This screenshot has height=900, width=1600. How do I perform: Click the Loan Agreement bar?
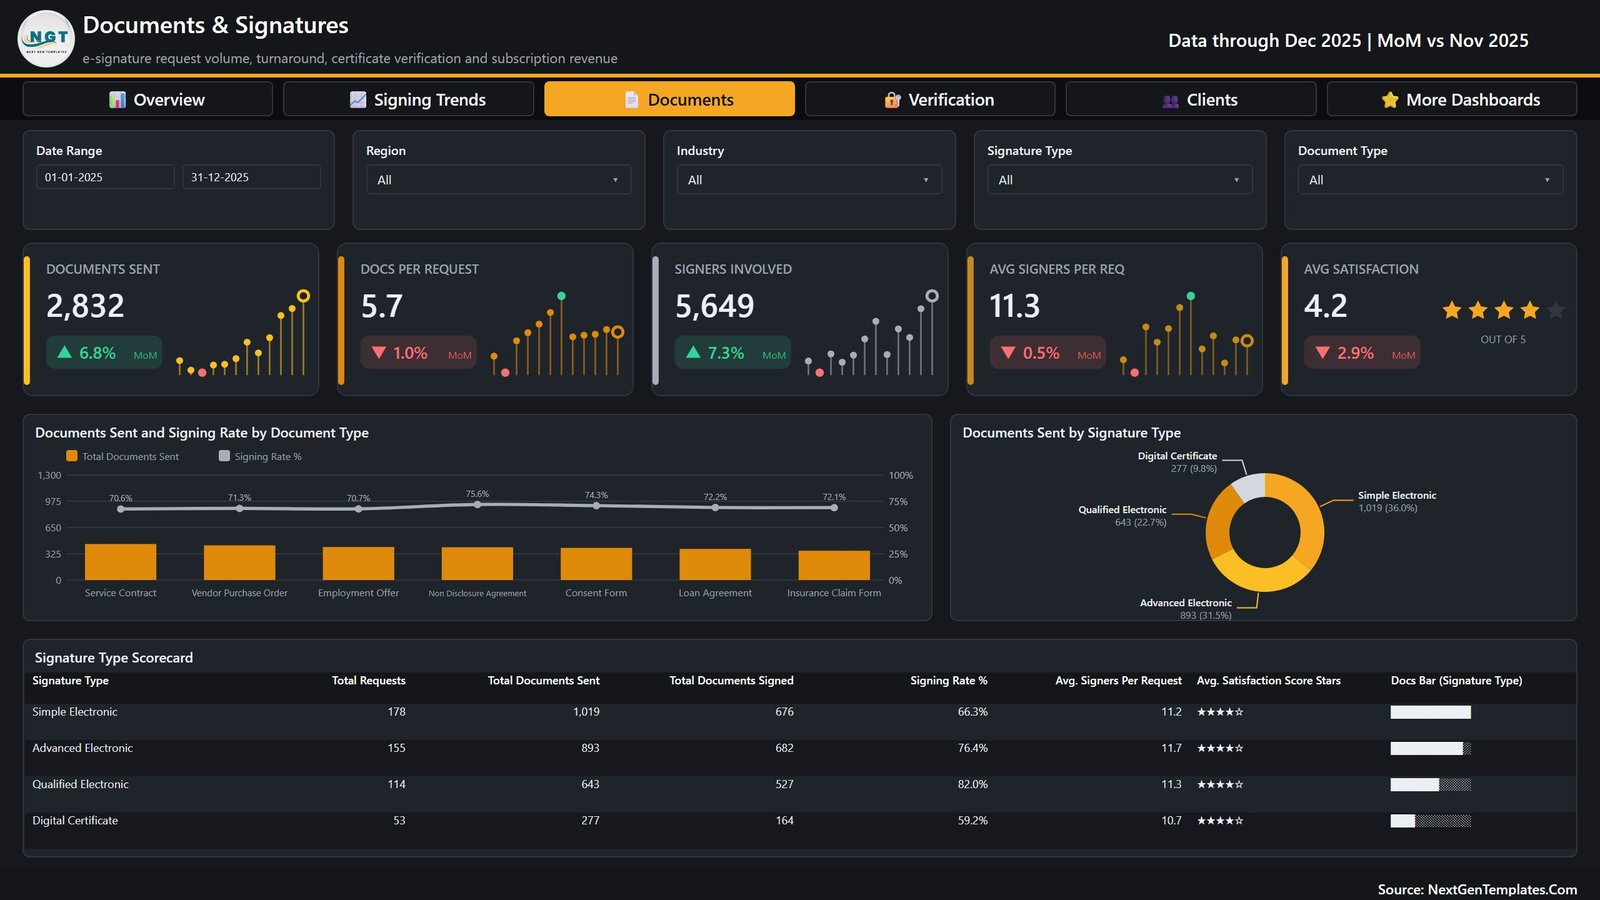(x=715, y=565)
